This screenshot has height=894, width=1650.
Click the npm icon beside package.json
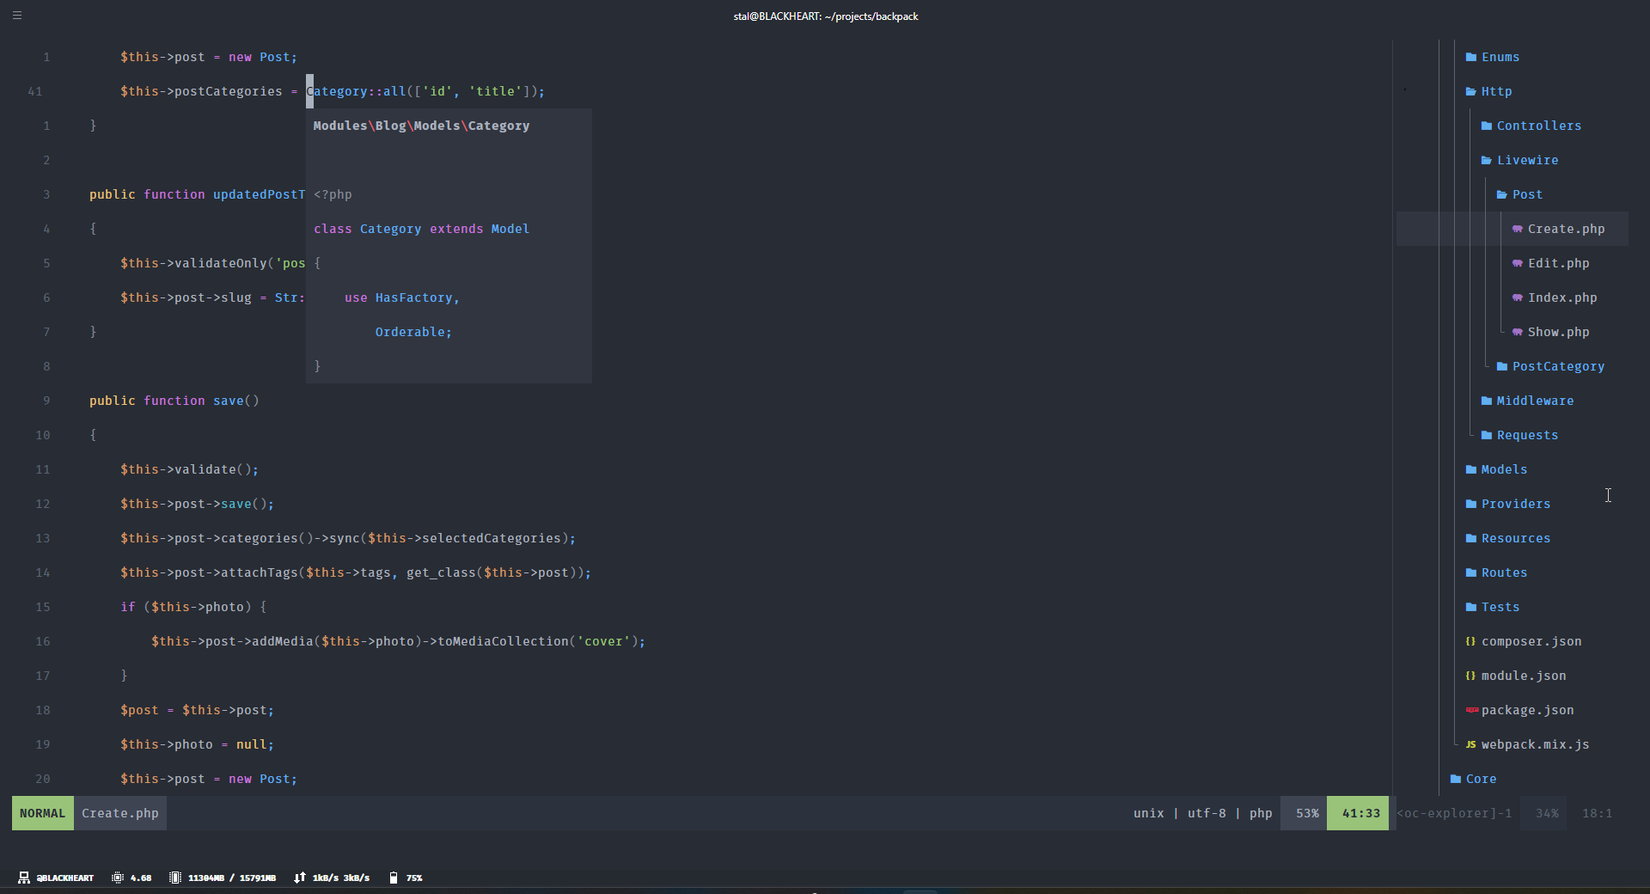click(1471, 710)
